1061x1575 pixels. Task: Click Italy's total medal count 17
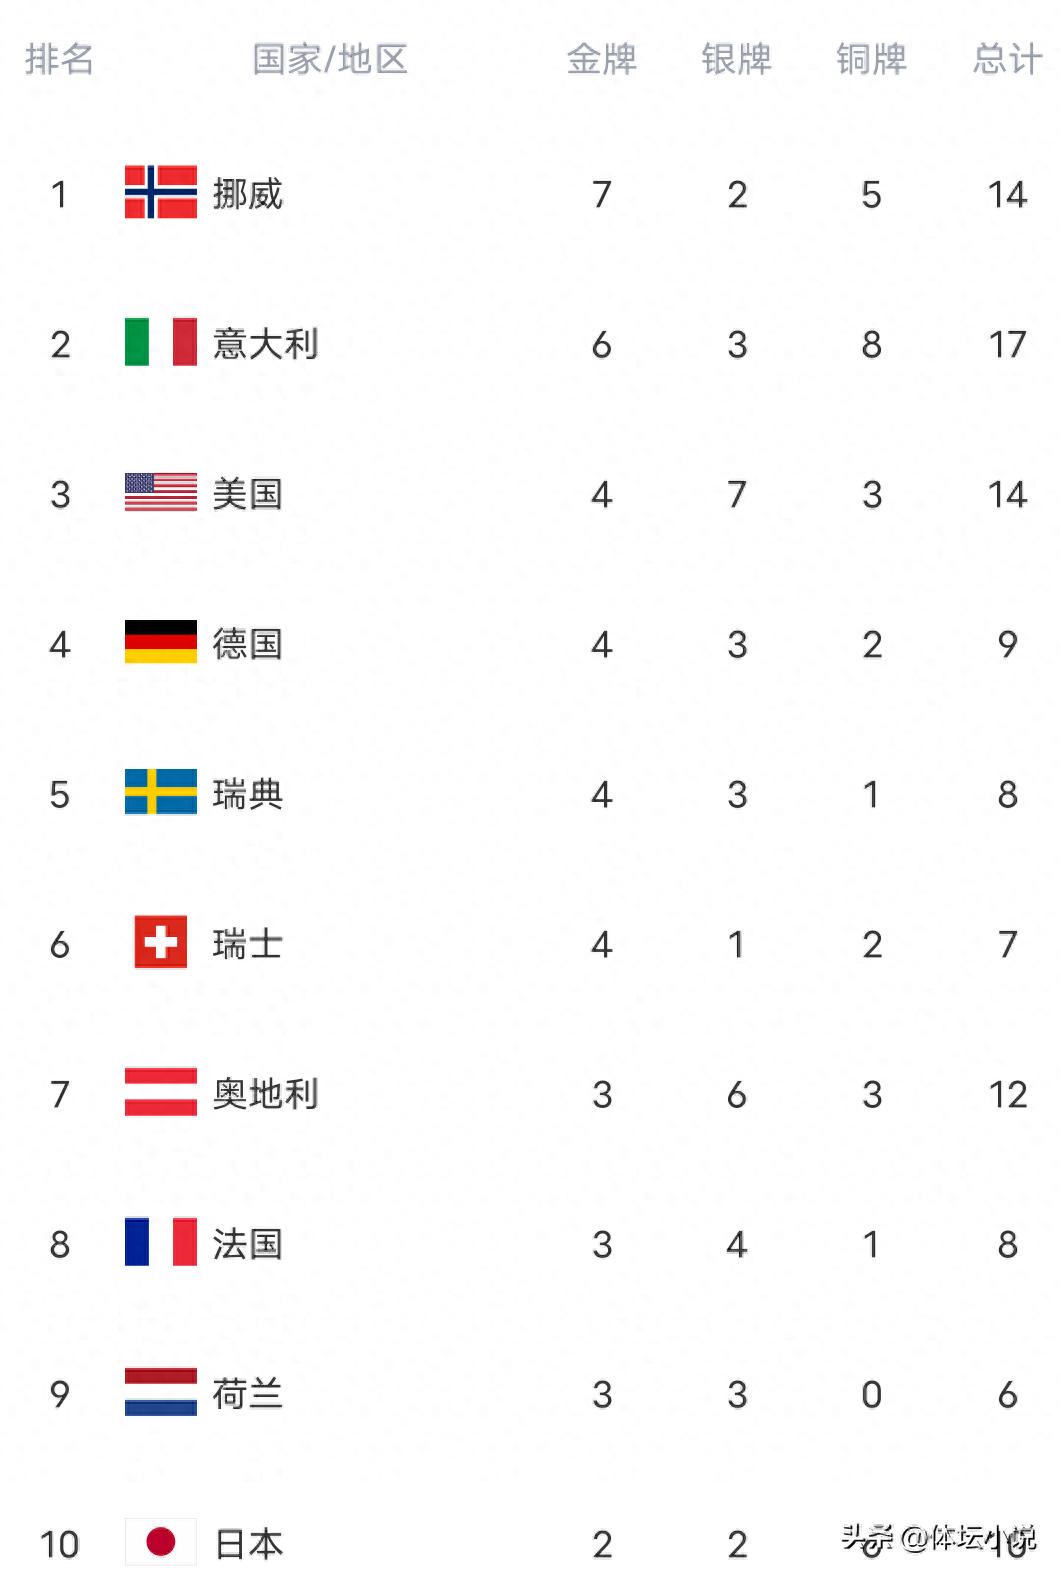1007,344
